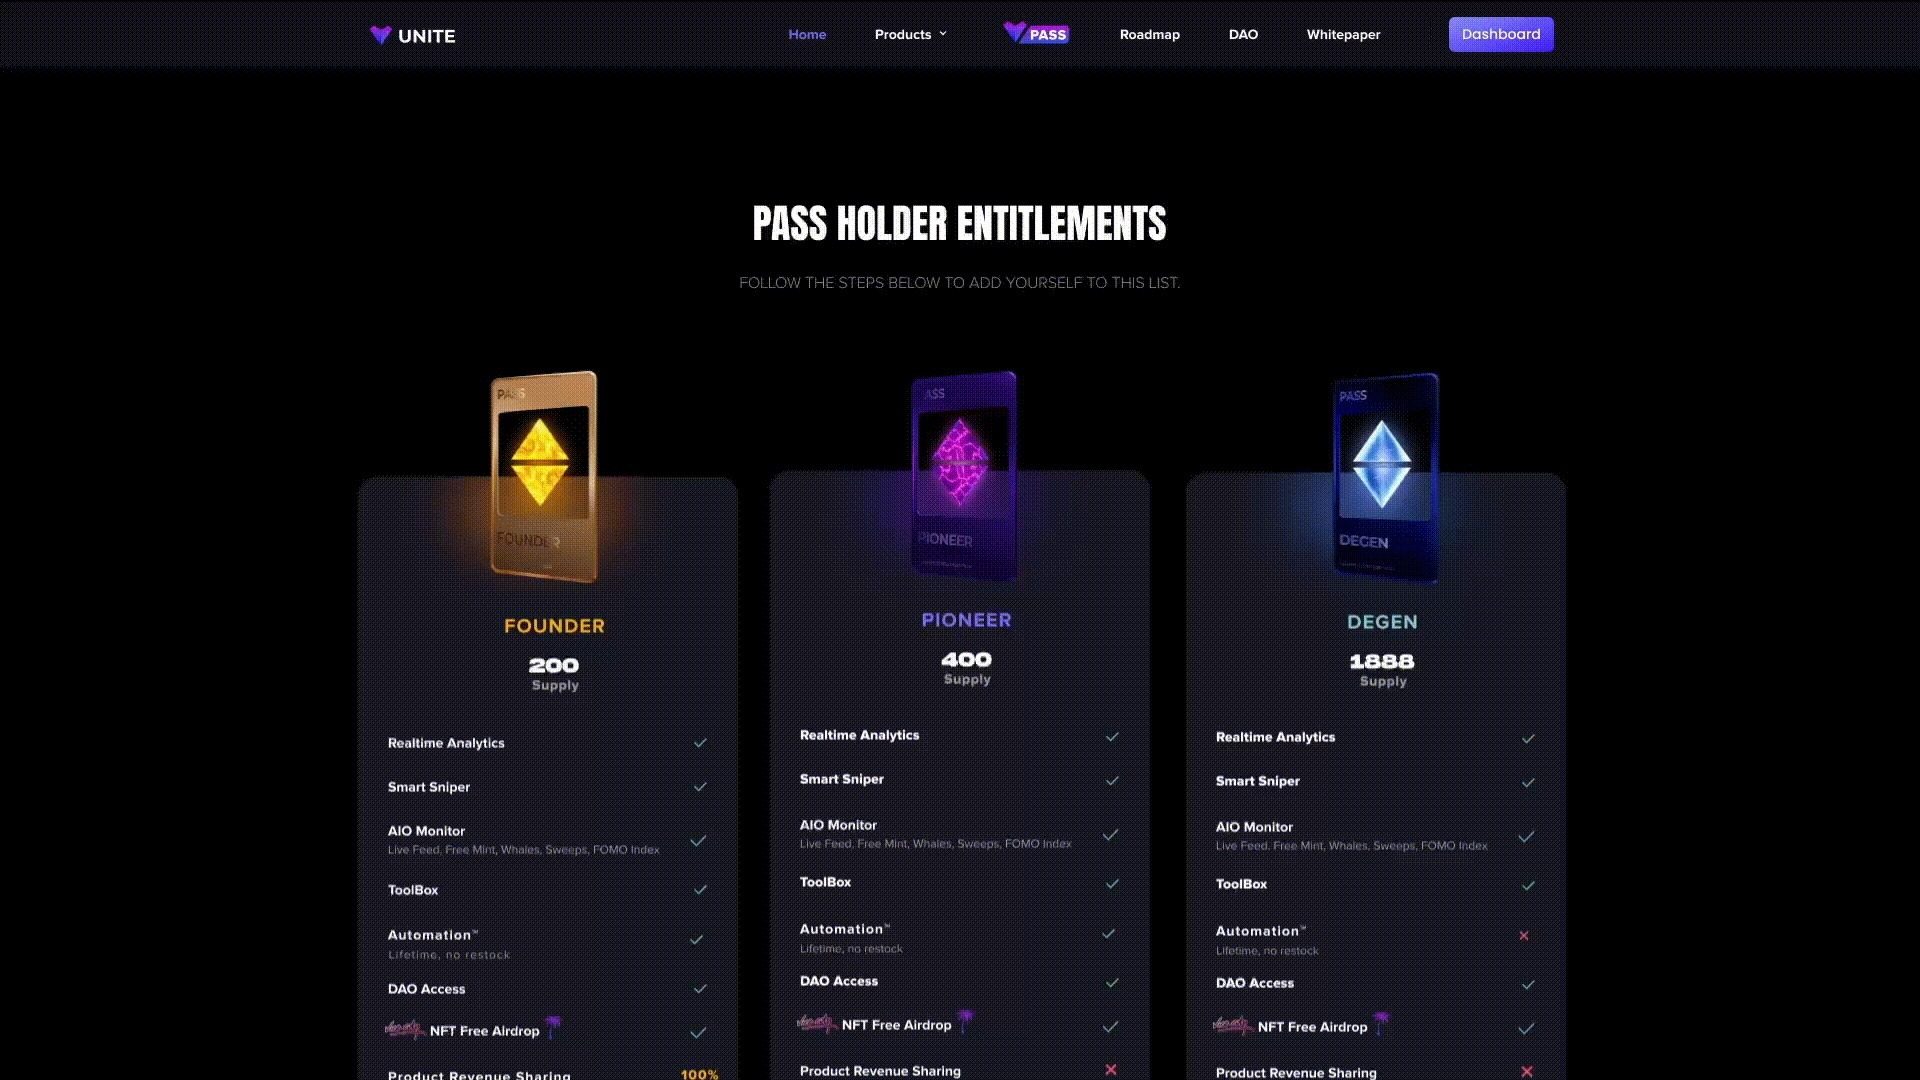Image resolution: width=1920 pixels, height=1080 pixels.
Task: Click the Degen ToolBox checkmark
Action: [1528, 886]
